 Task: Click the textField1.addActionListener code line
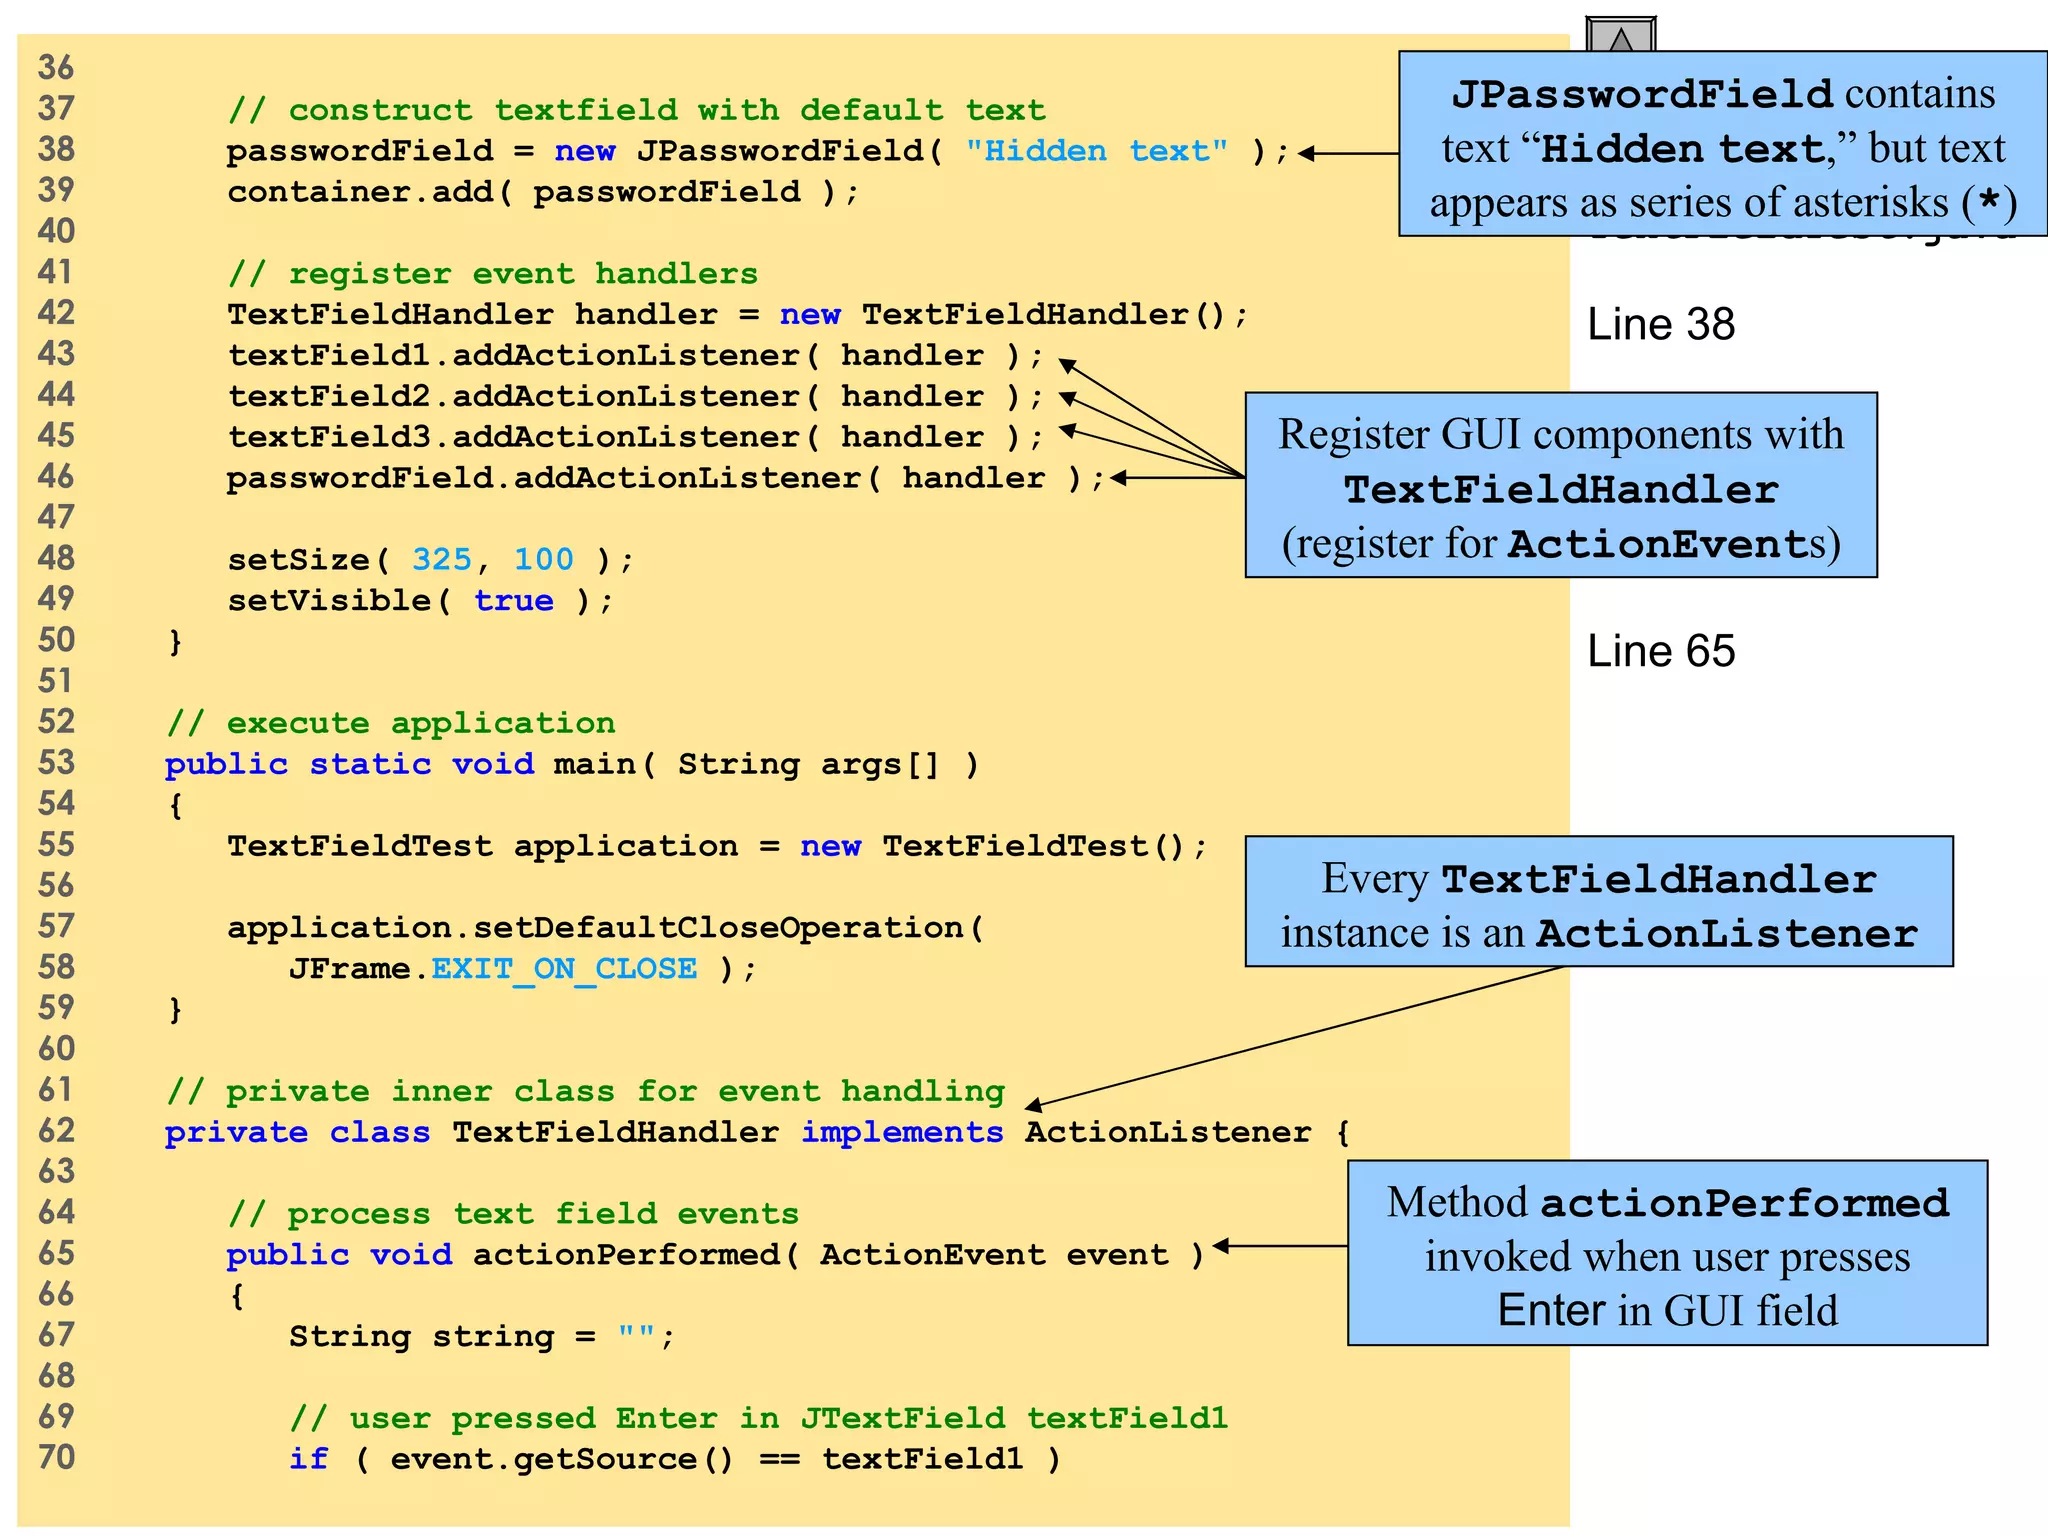pyautogui.click(x=635, y=356)
